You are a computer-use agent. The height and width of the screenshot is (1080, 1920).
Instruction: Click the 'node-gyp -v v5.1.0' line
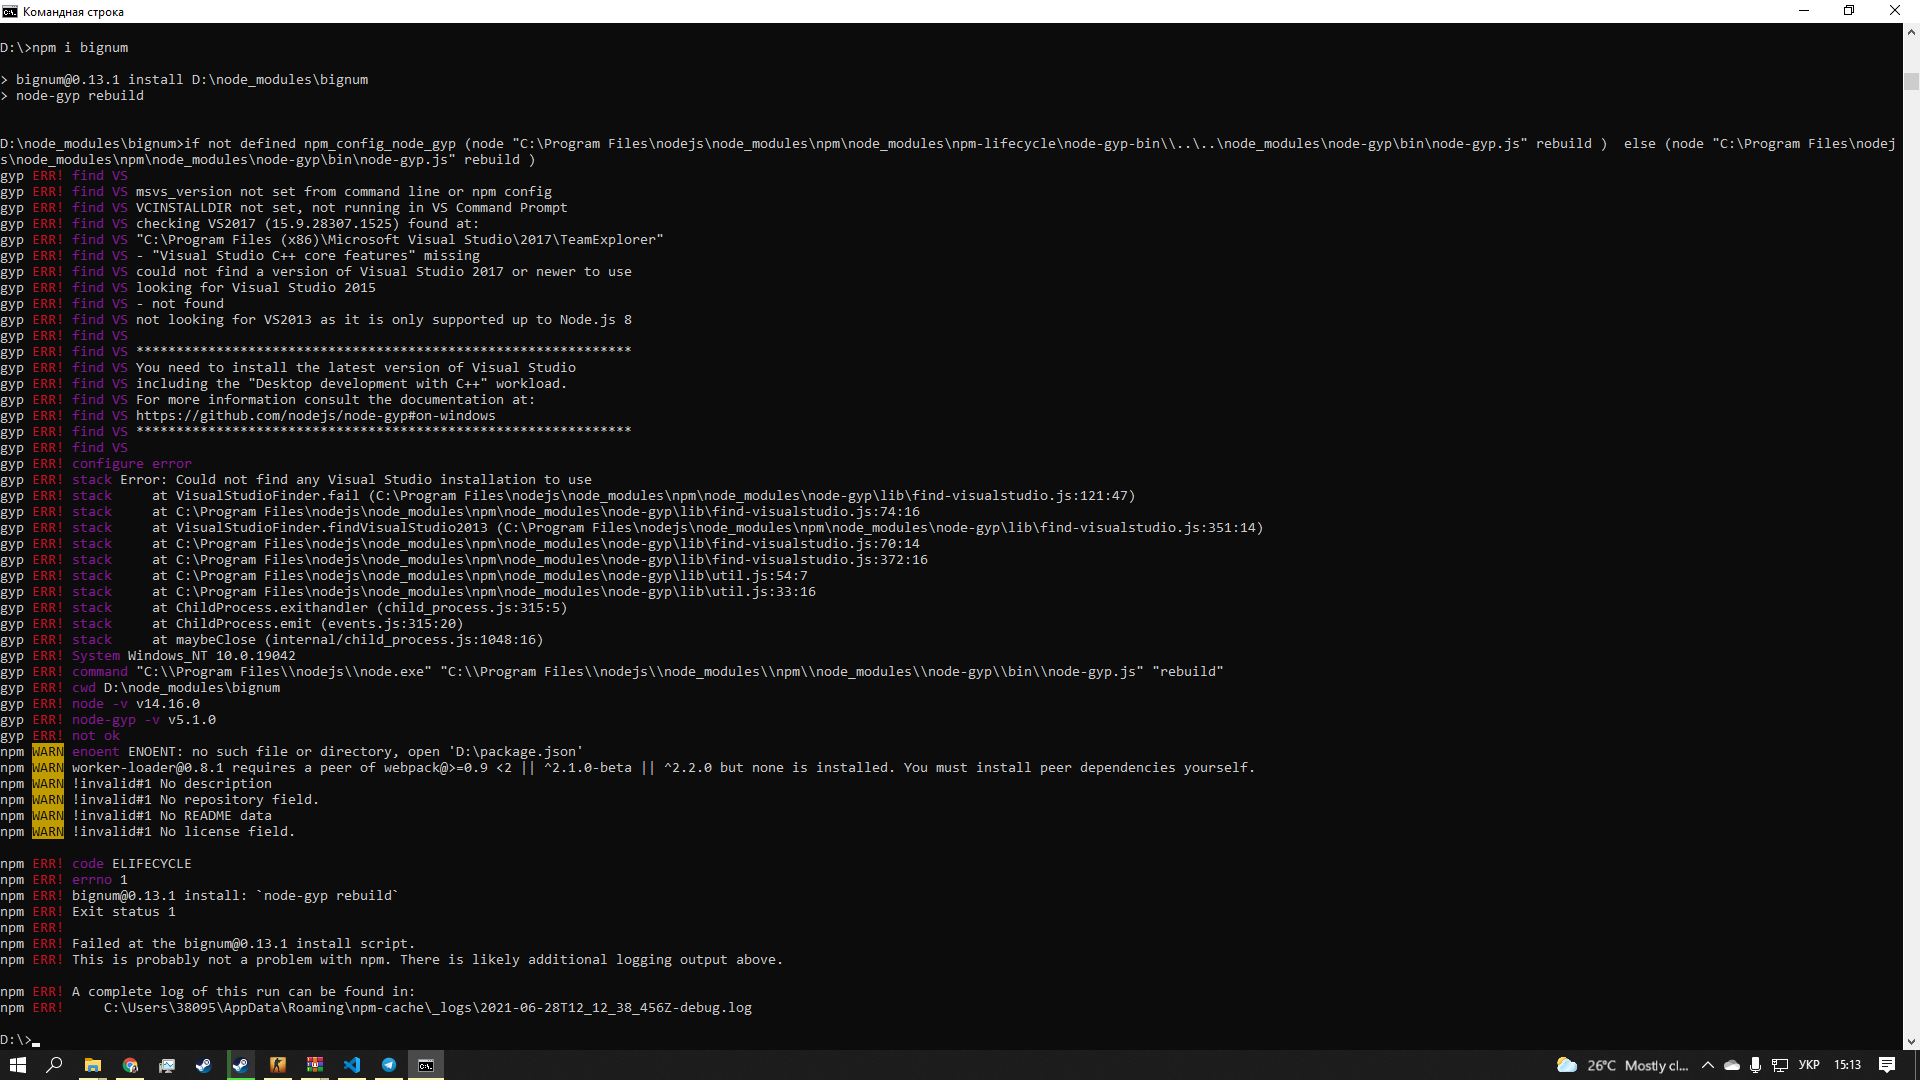click(108, 720)
